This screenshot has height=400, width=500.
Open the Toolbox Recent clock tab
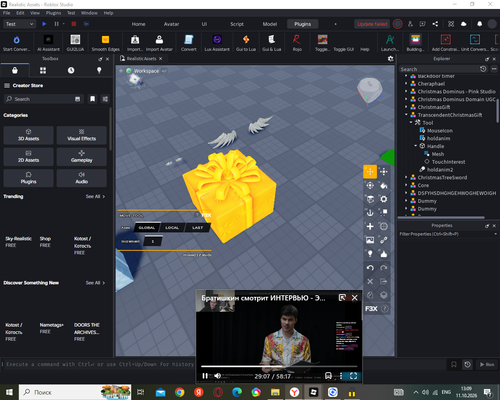[71, 70]
